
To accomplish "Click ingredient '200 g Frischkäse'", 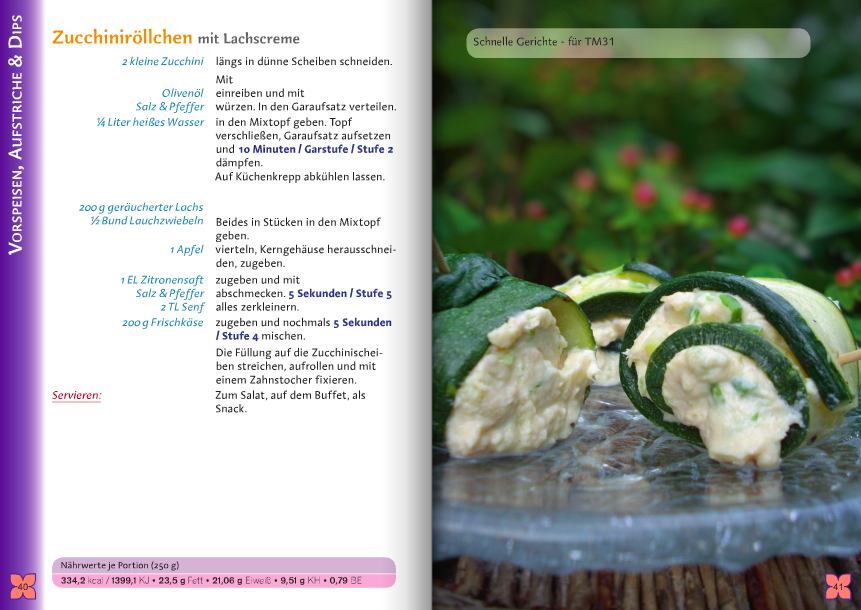I will pos(163,323).
